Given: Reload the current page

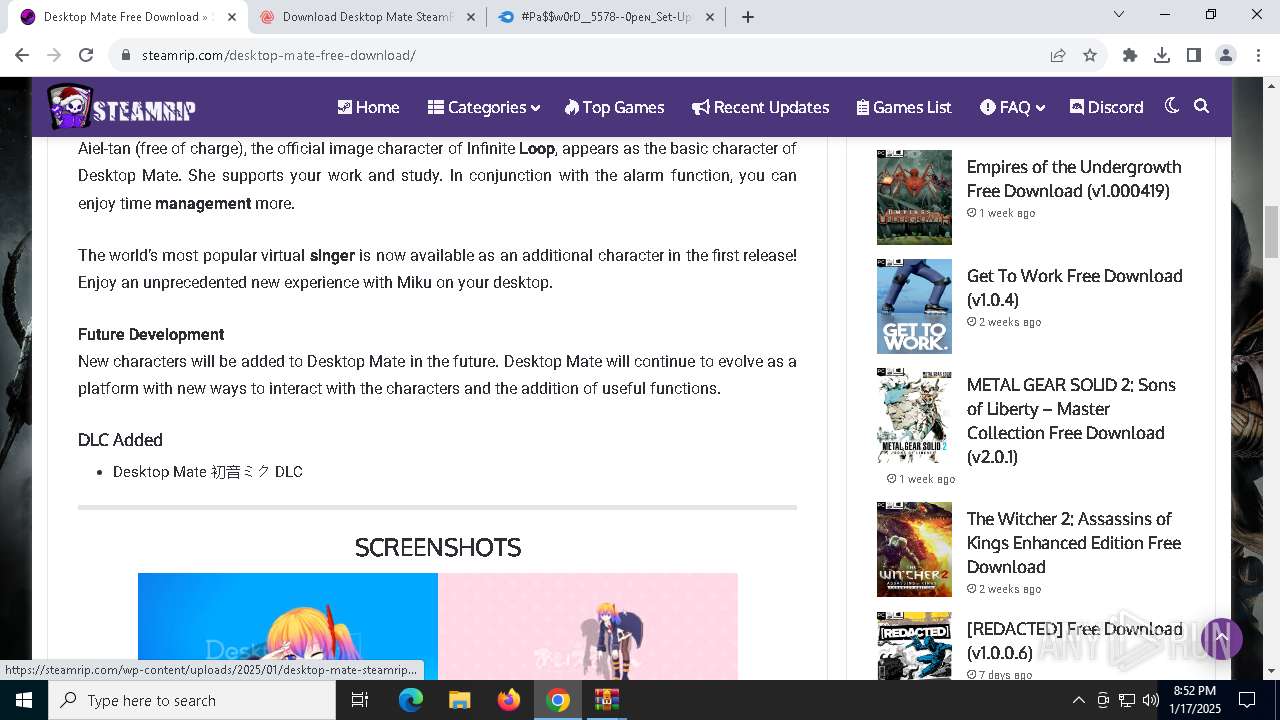Looking at the screenshot, I should click(86, 55).
